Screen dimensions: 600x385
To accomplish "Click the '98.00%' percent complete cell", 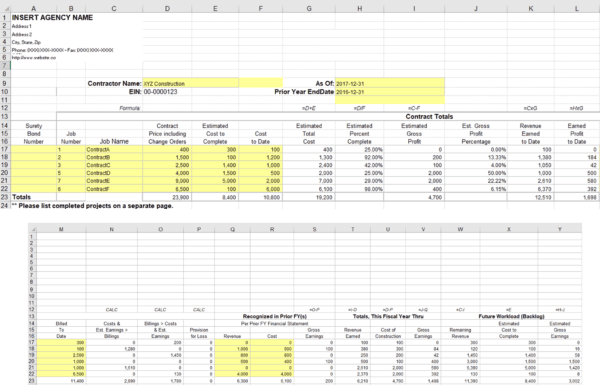I will [359, 189].
